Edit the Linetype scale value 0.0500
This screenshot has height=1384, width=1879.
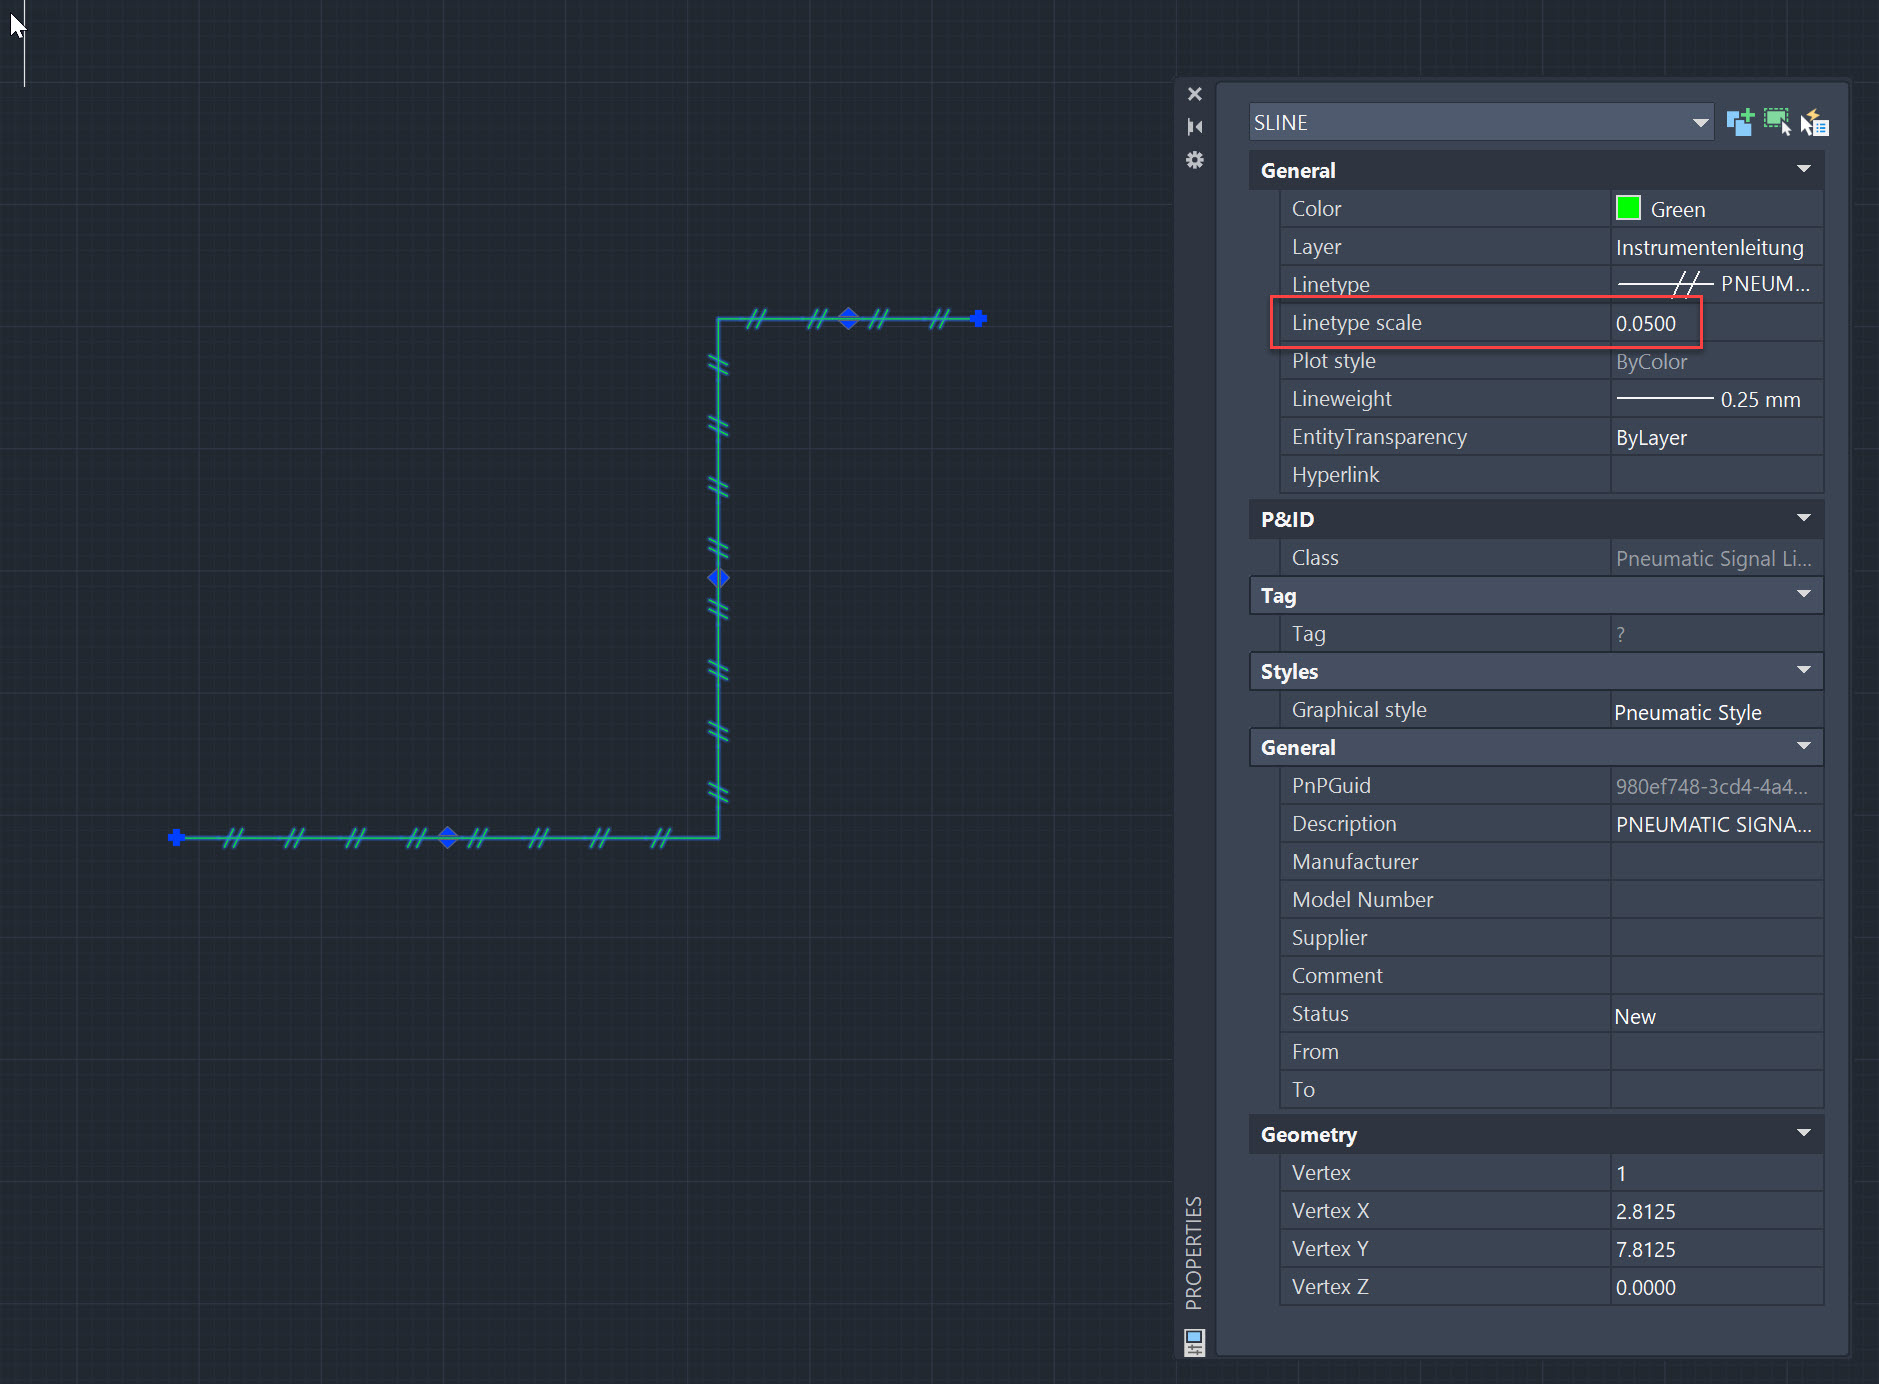pyautogui.click(x=1648, y=322)
